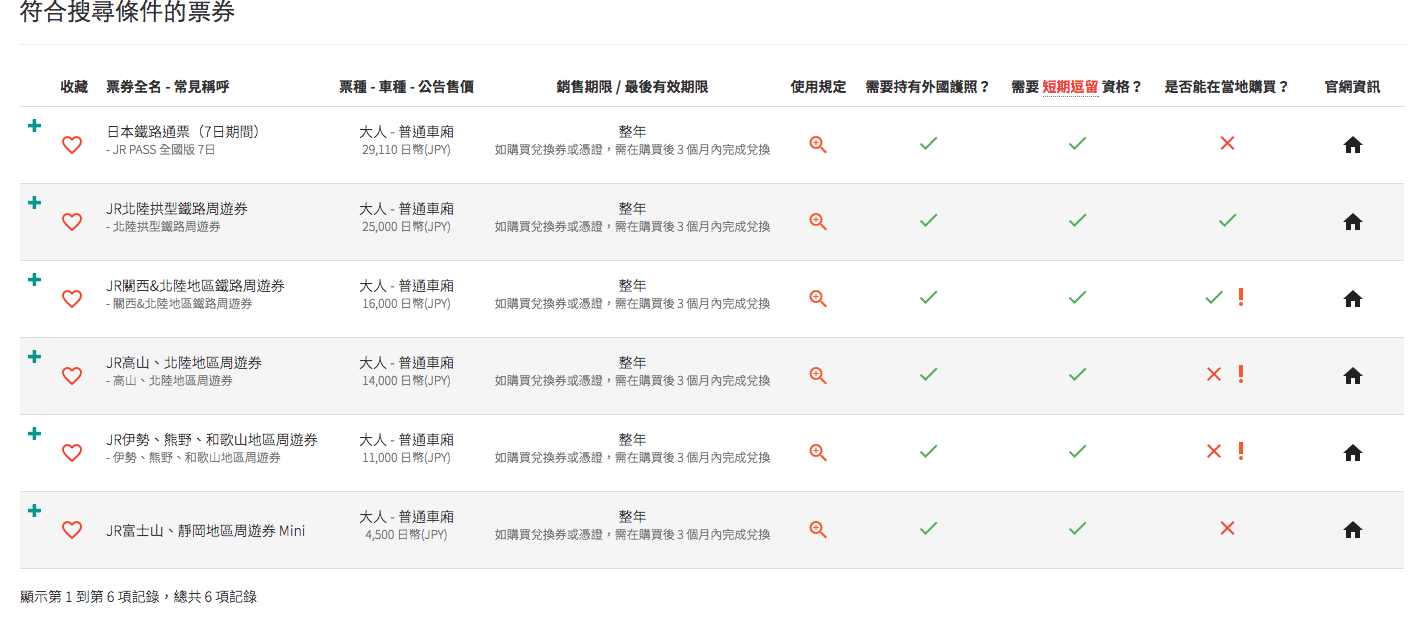This screenshot has width=1414, height=635.
Task: Expand the JR富士山、靜岡地區周遊券 Mini row
Action: (x=34, y=511)
